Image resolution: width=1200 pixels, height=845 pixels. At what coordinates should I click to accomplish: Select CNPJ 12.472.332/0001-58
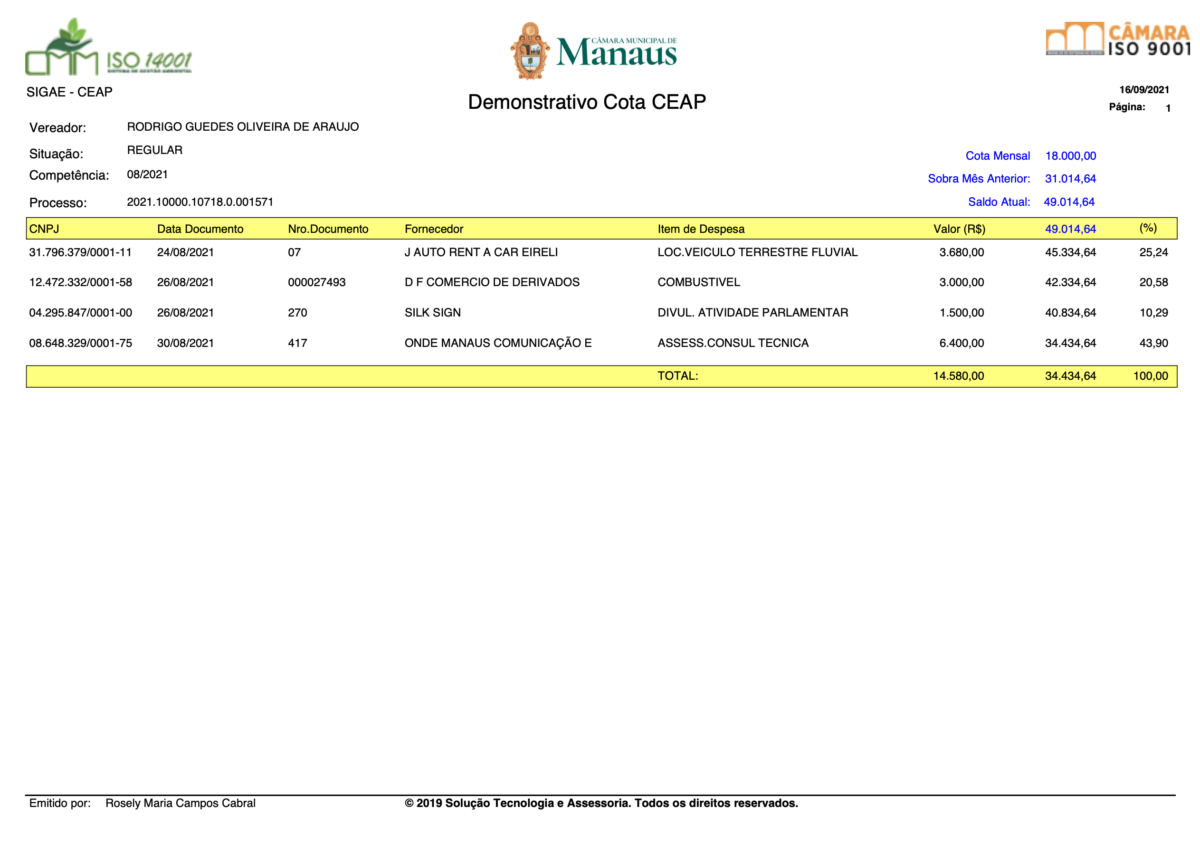pos(81,282)
